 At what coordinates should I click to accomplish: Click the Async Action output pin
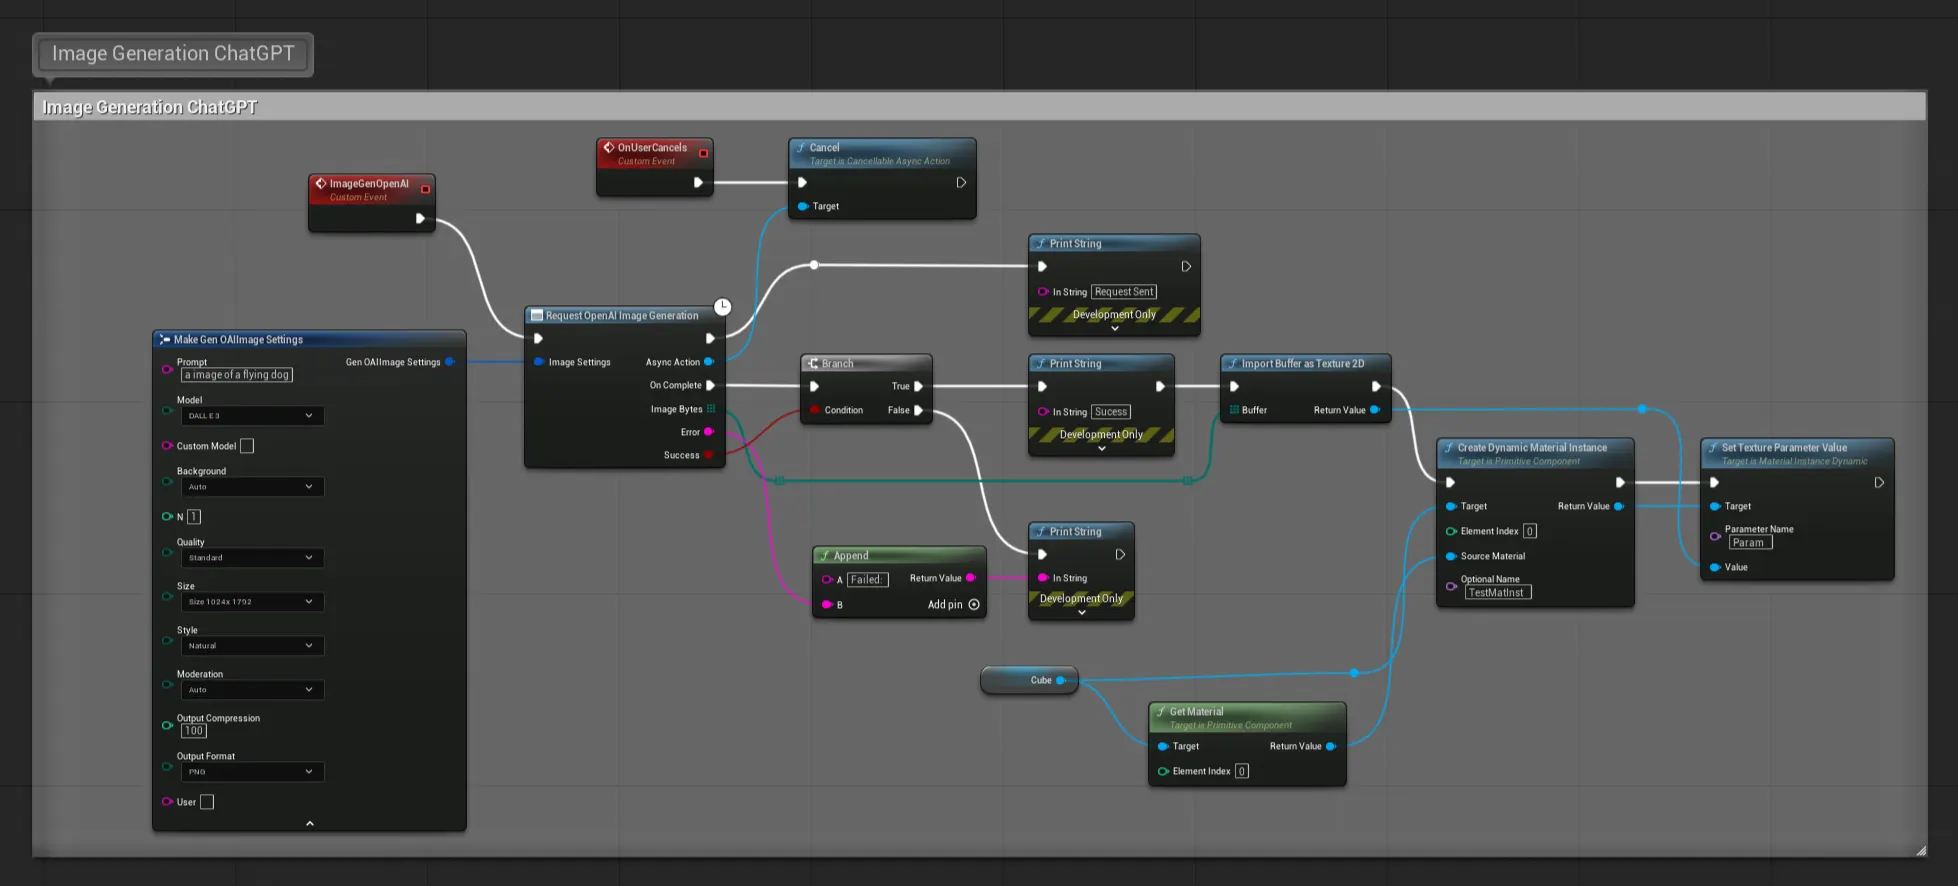tap(709, 362)
